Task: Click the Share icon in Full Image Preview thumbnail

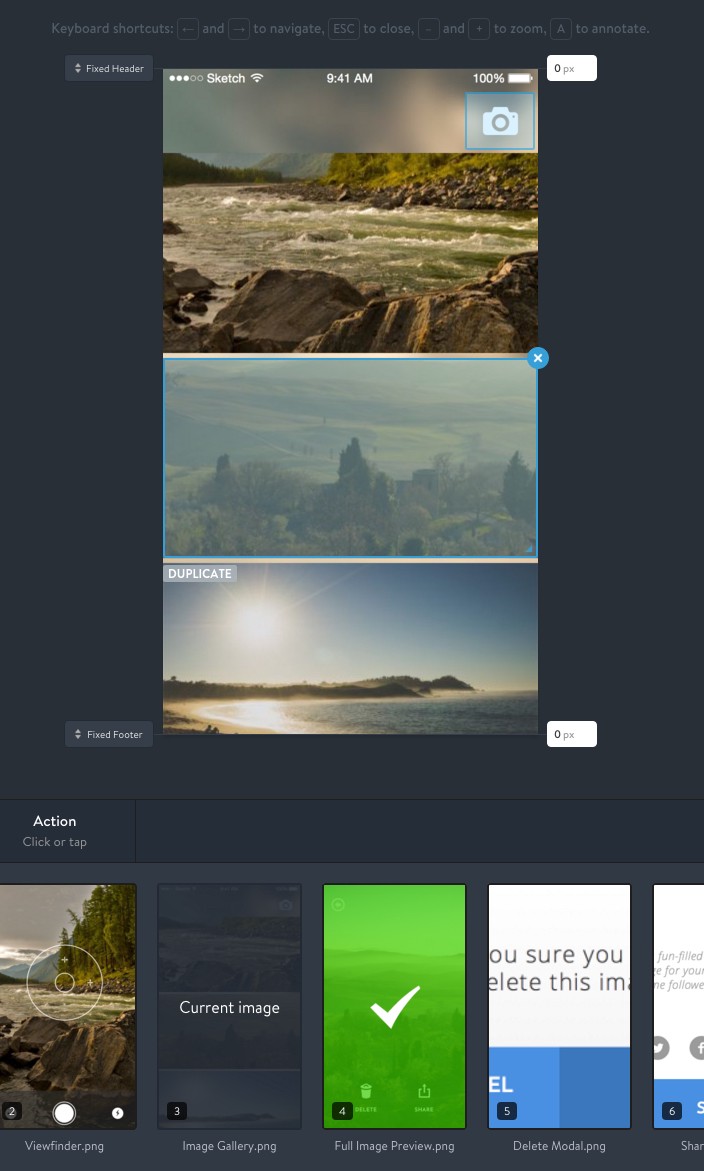Action: [423, 1092]
